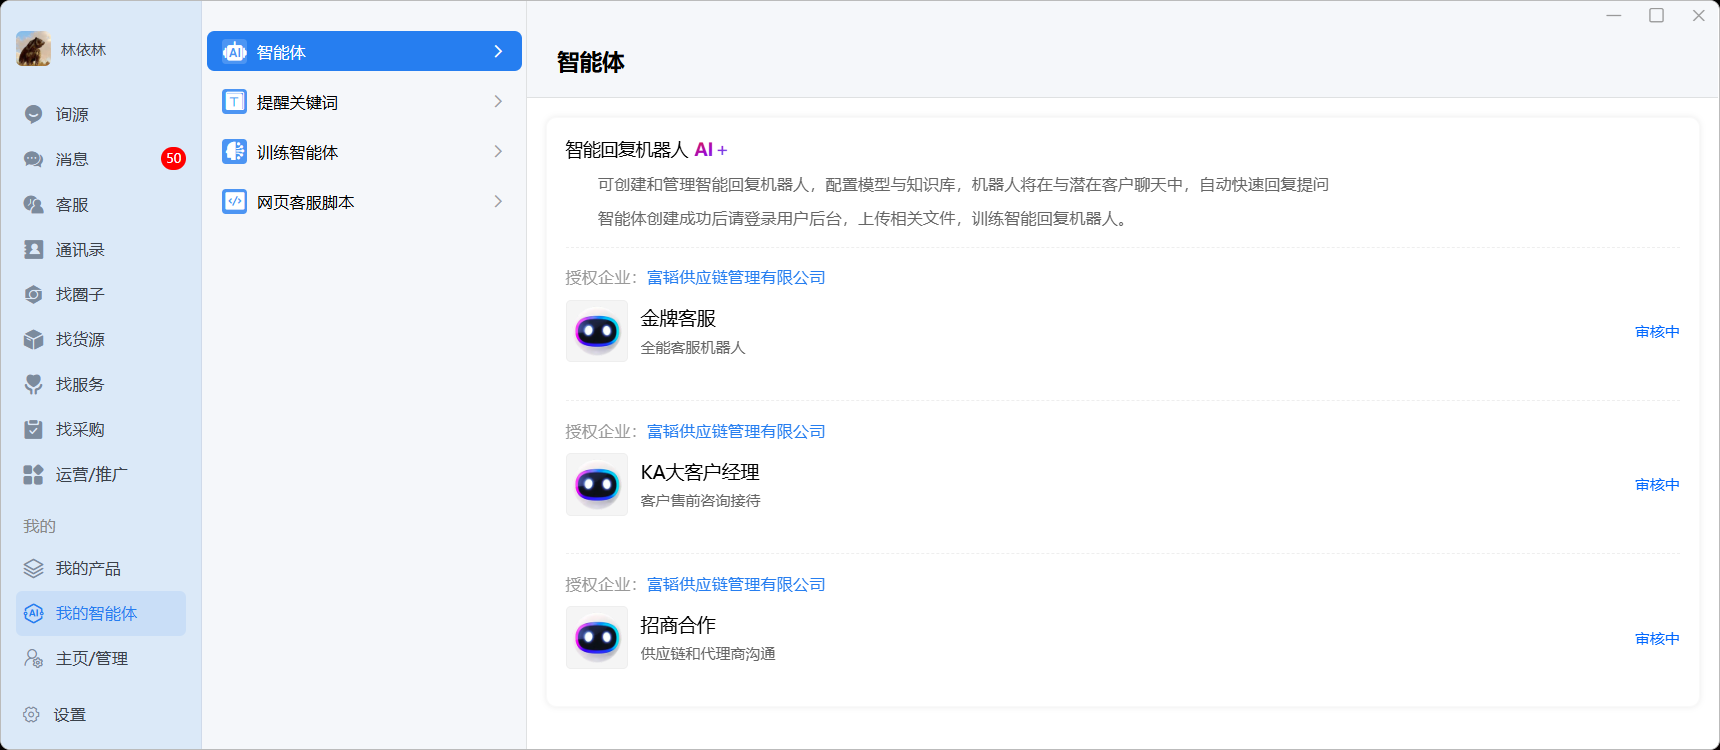Viewport: 1720px width, 750px height.
Task: Click the 智能体 AI icon in submenu
Action: point(235,52)
